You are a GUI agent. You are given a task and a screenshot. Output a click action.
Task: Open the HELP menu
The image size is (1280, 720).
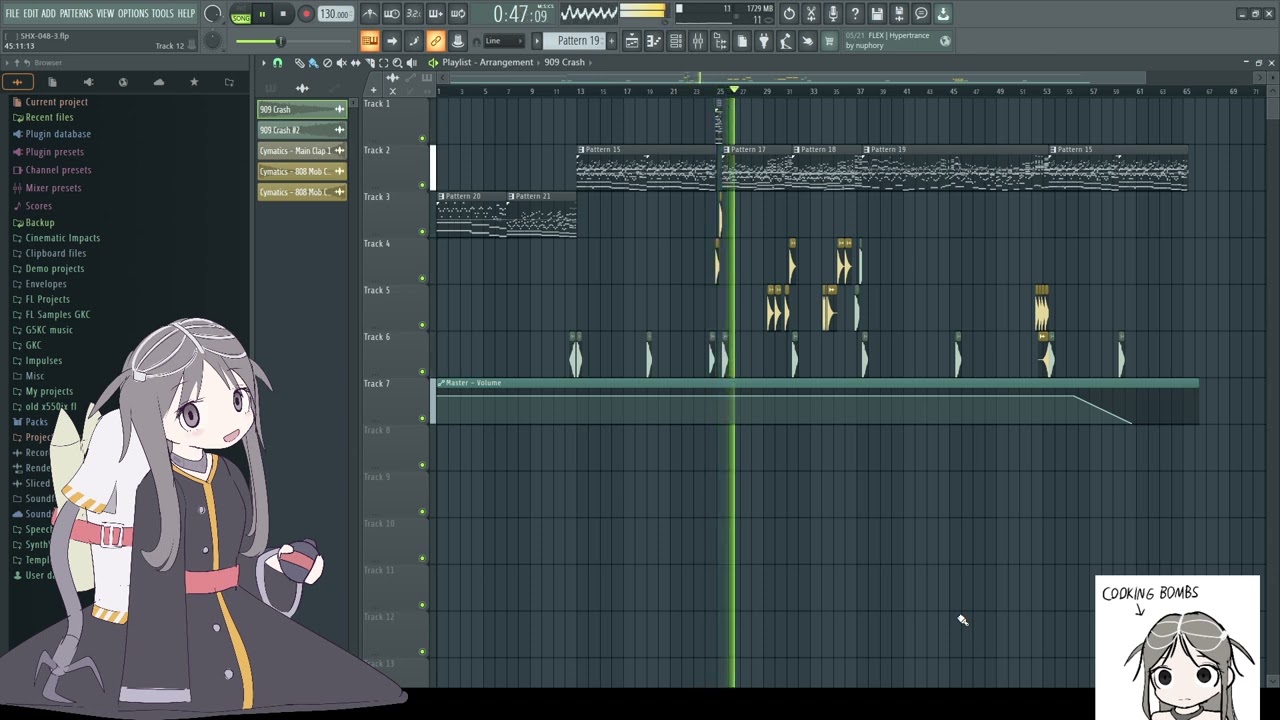pos(186,14)
